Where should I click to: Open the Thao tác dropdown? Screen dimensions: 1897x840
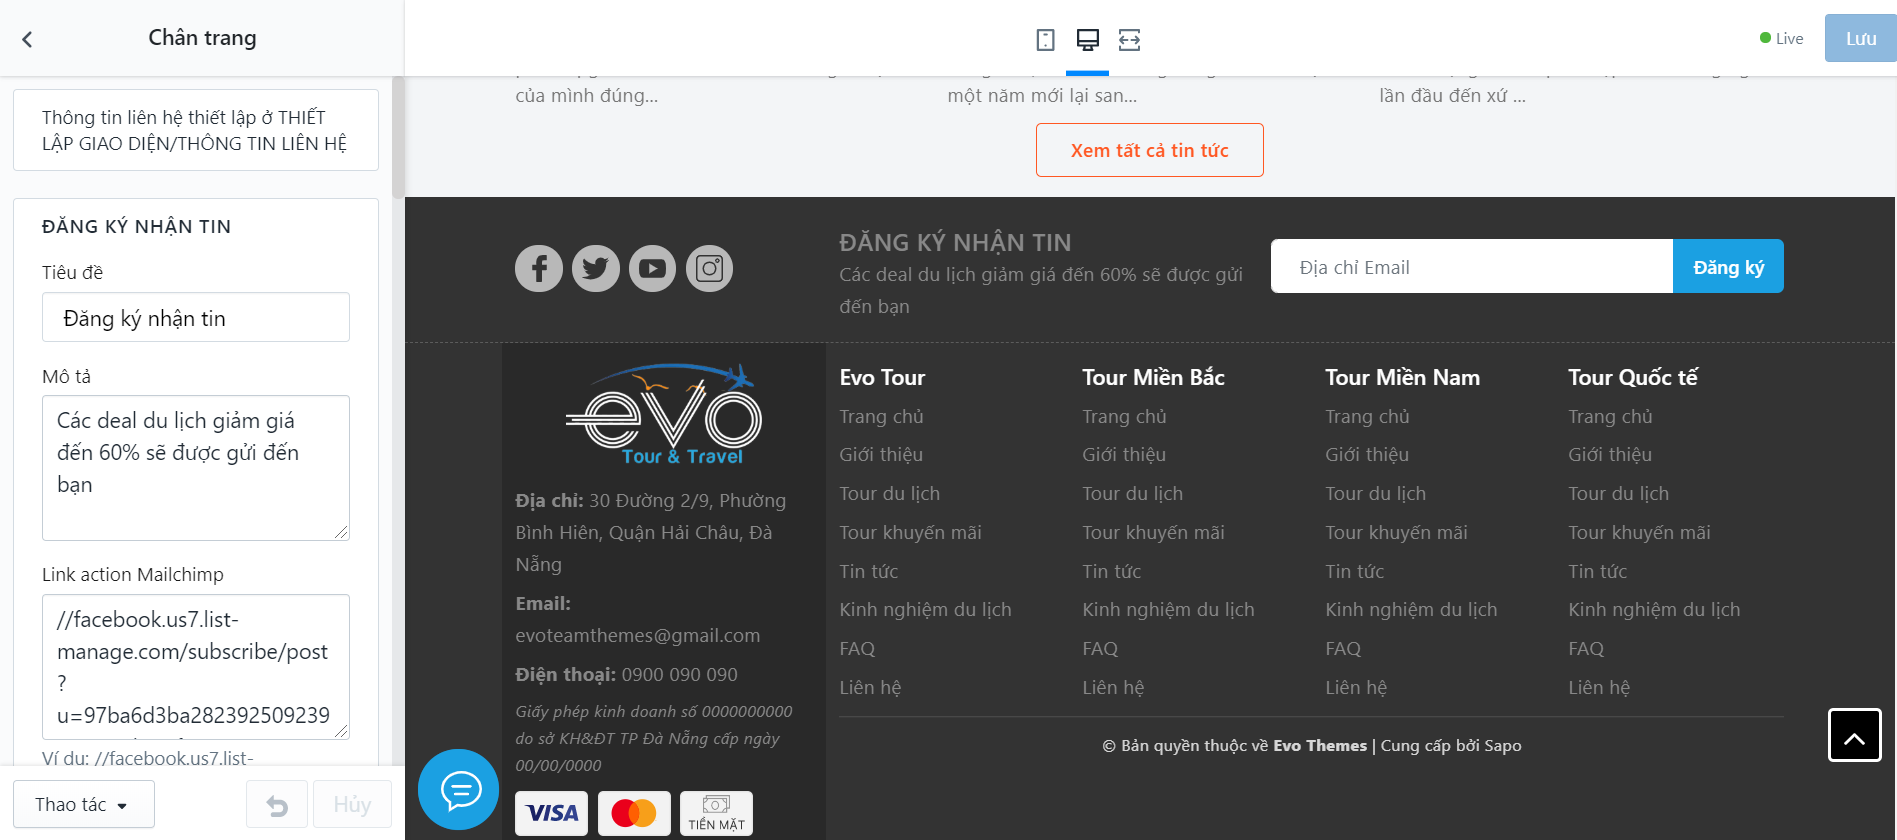tap(84, 805)
